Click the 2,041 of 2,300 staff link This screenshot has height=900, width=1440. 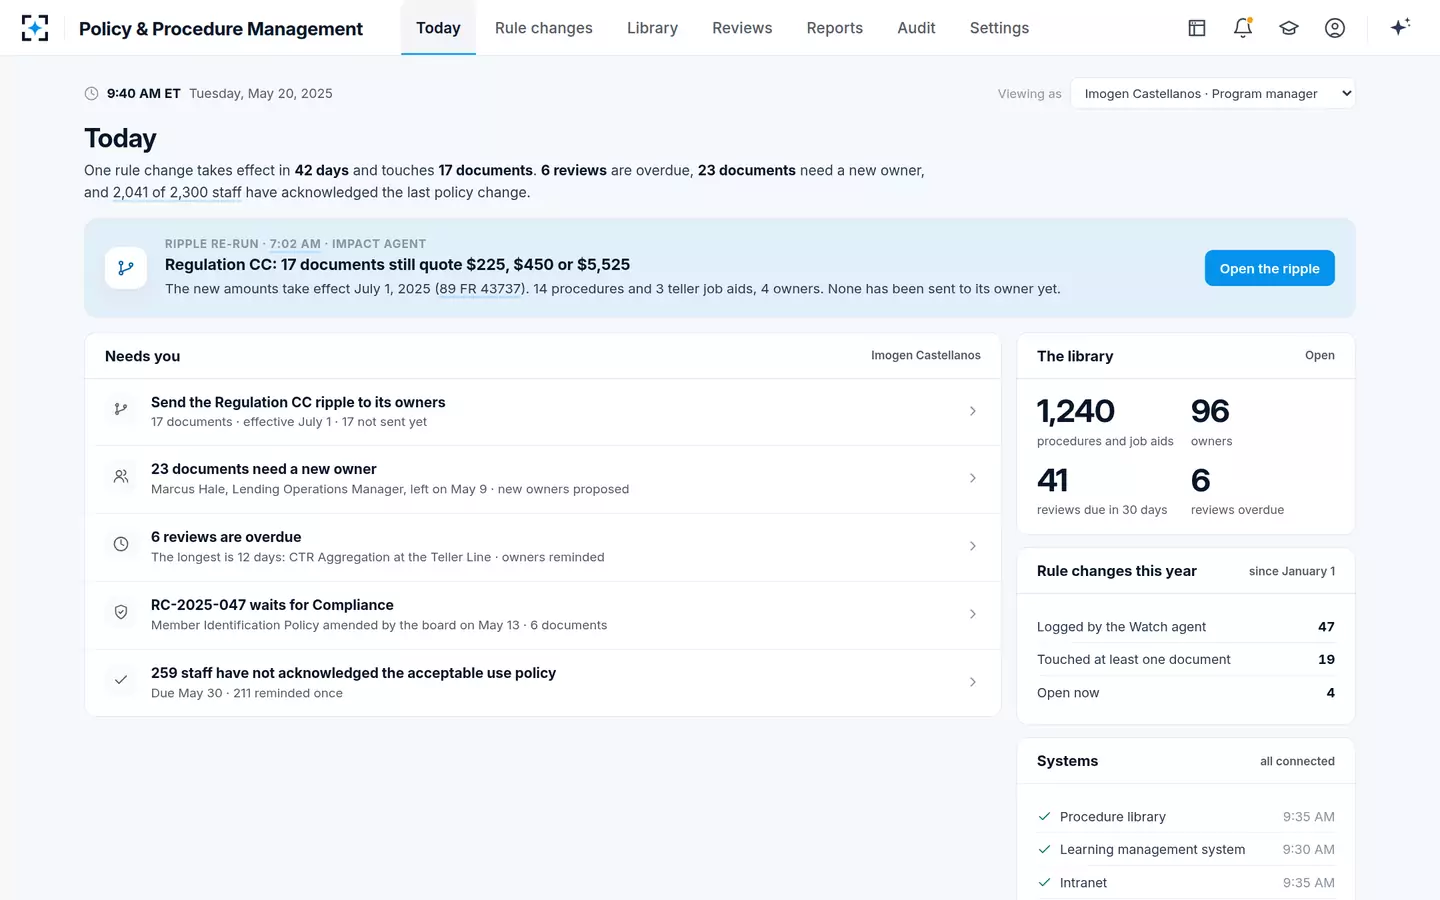(177, 192)
